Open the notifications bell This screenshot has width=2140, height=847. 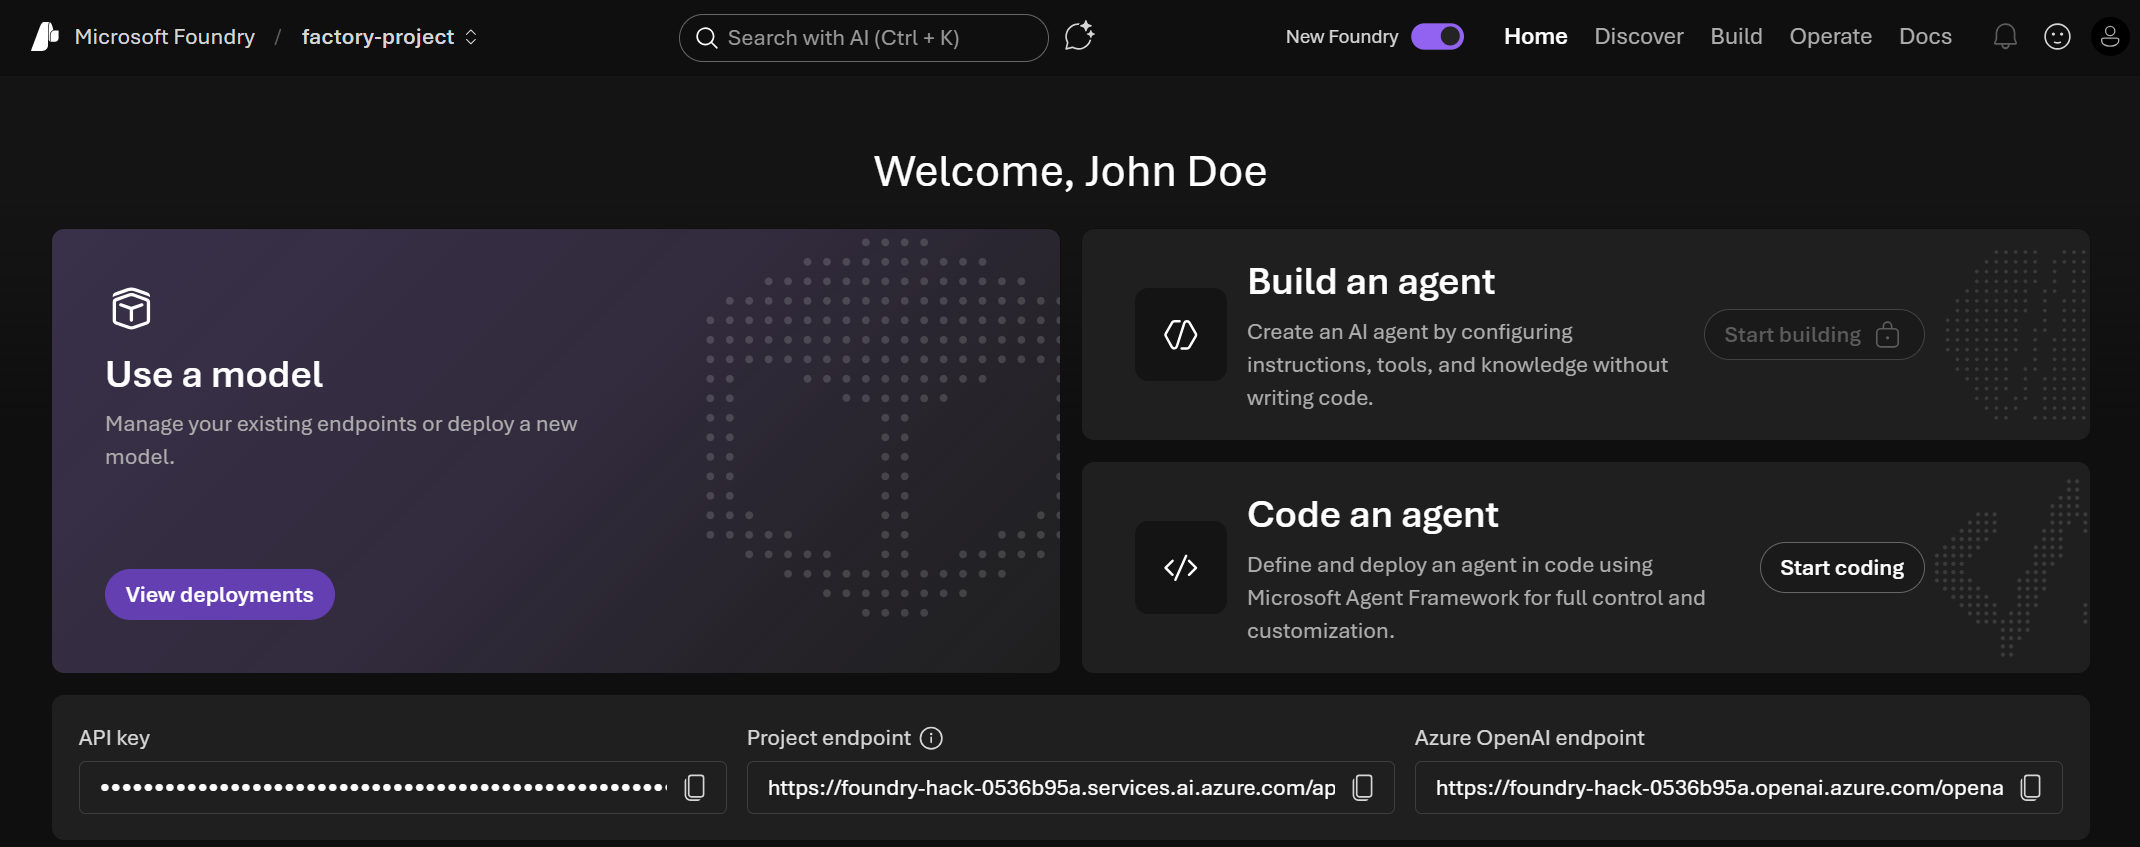pyautogui.click(x=2005, y=37)
